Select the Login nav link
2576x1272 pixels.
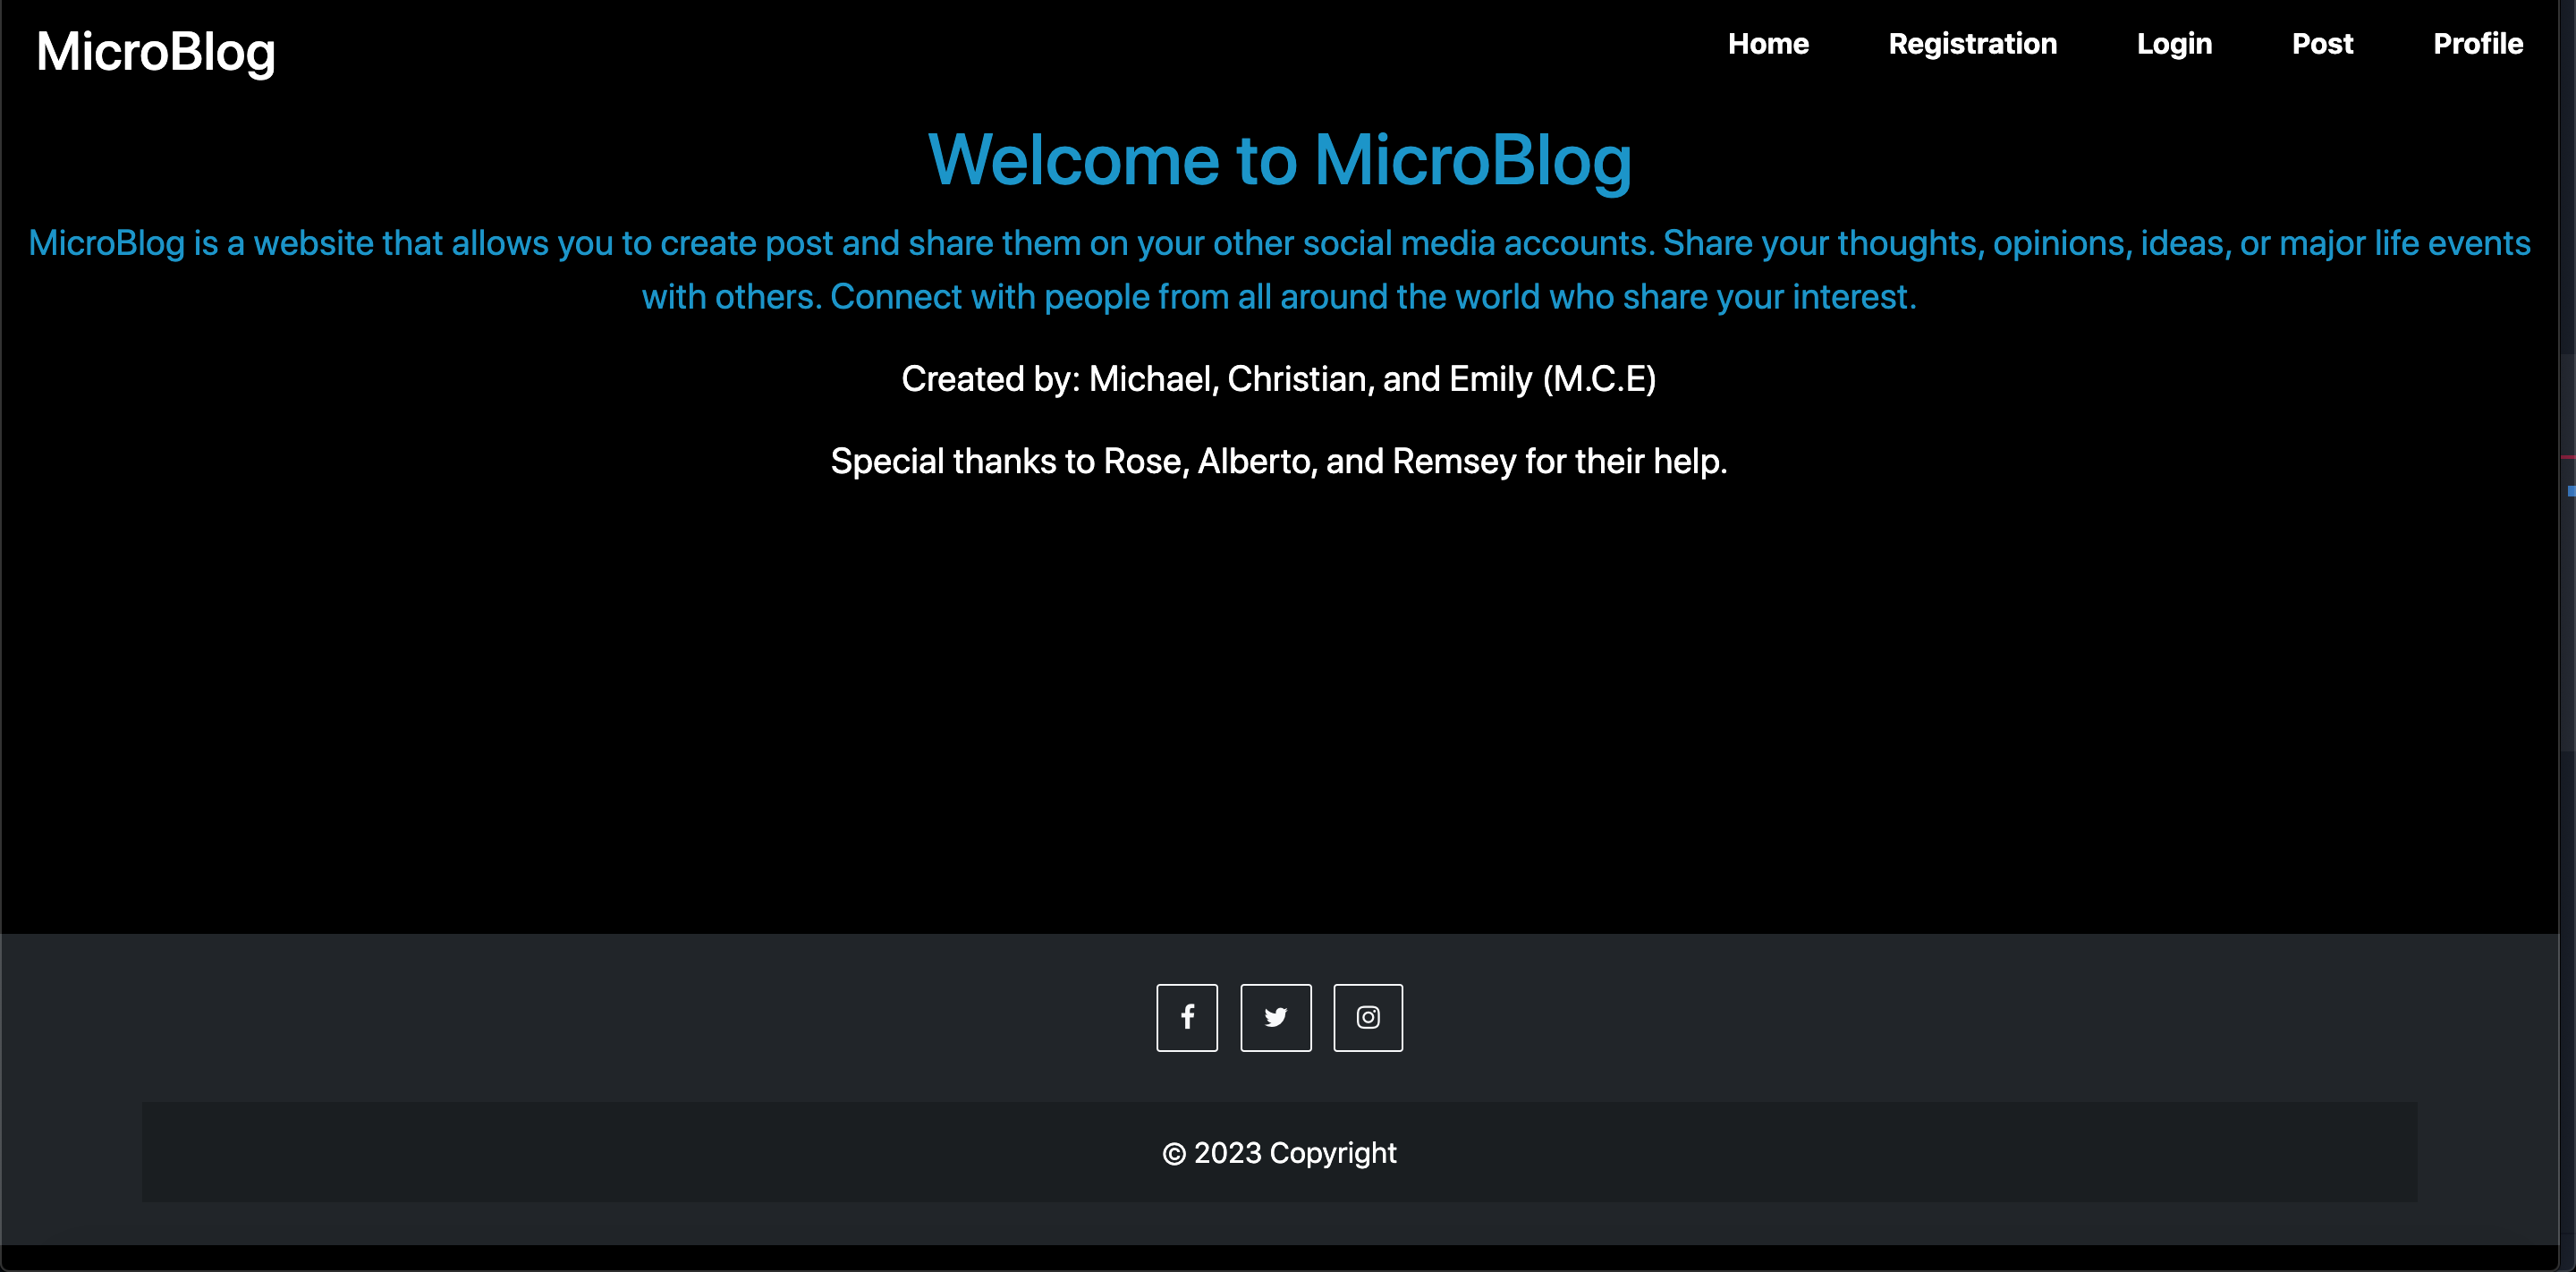tap(2174, 44)
